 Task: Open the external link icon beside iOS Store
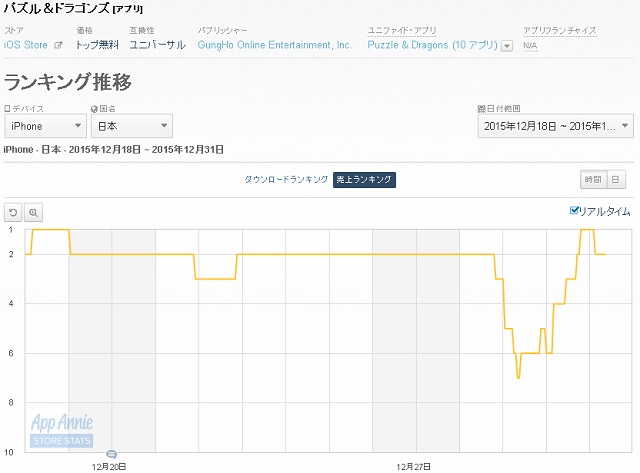[x=58, y=45]
